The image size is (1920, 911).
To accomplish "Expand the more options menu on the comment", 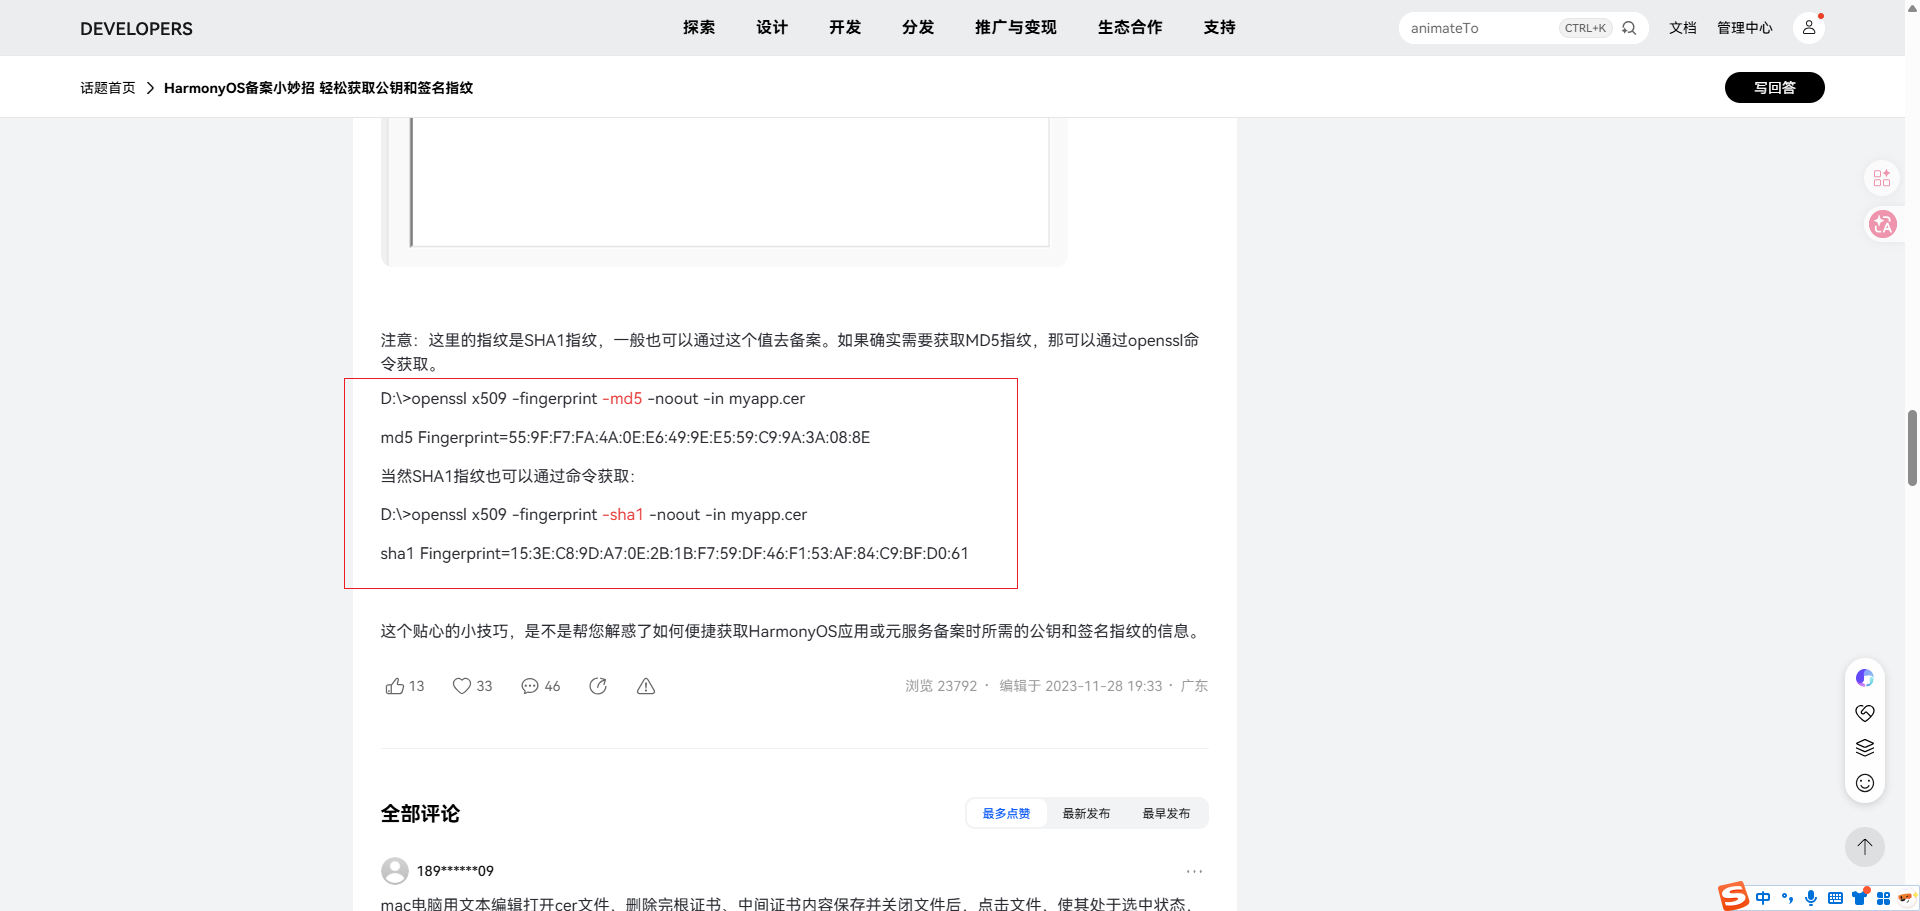I will (1194, 871).
